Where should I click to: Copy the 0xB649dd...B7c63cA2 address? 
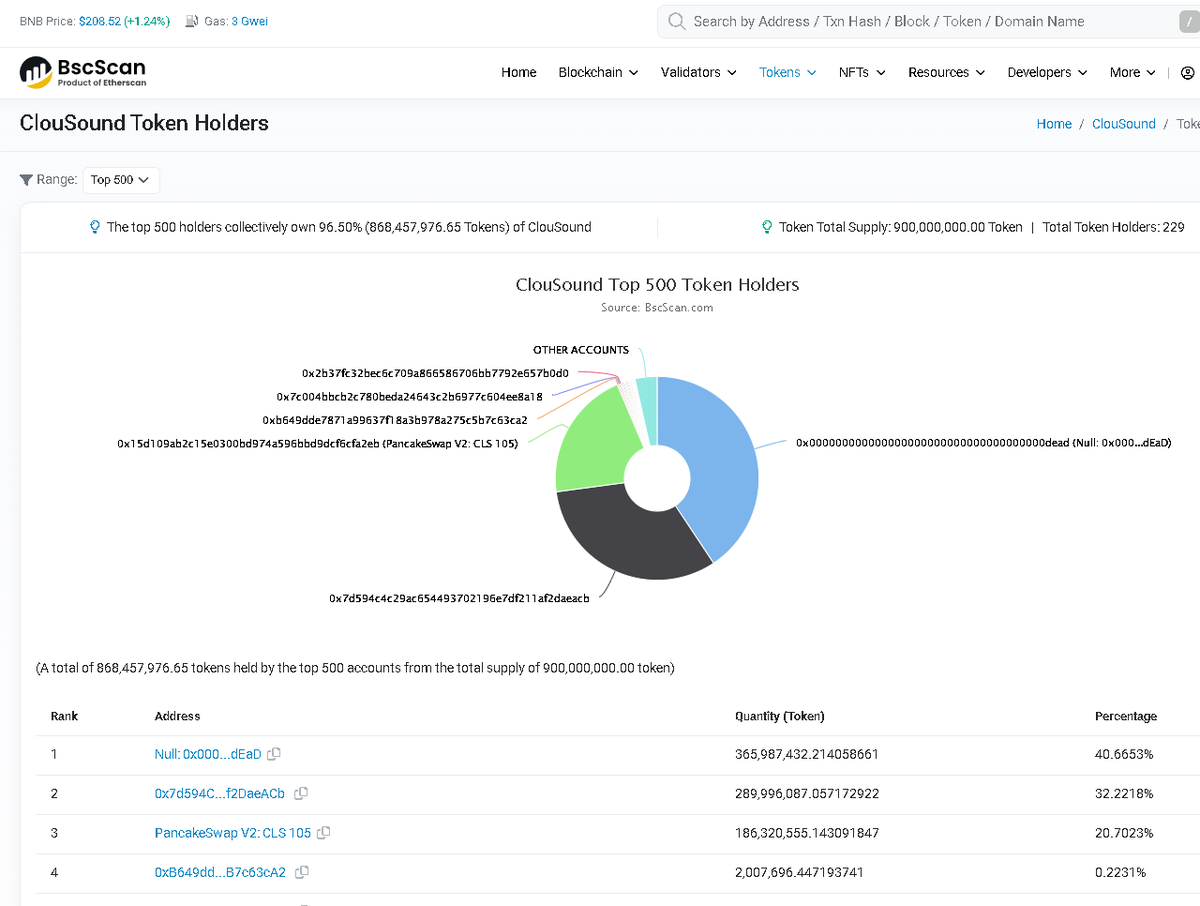302,873
